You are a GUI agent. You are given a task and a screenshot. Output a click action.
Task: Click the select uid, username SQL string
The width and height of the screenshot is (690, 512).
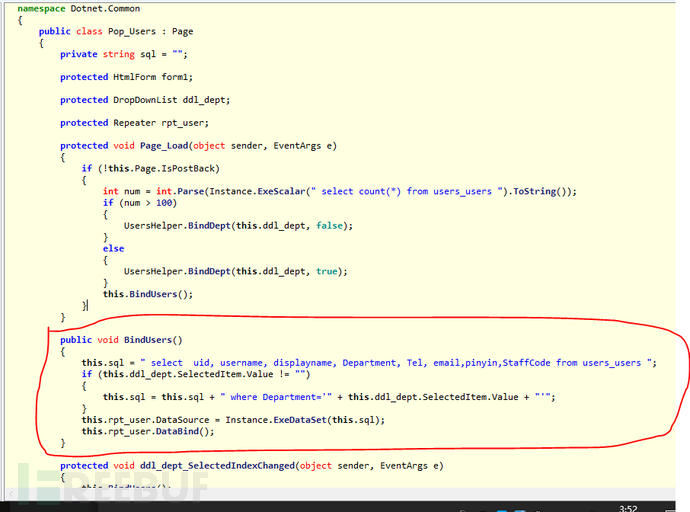400,363
